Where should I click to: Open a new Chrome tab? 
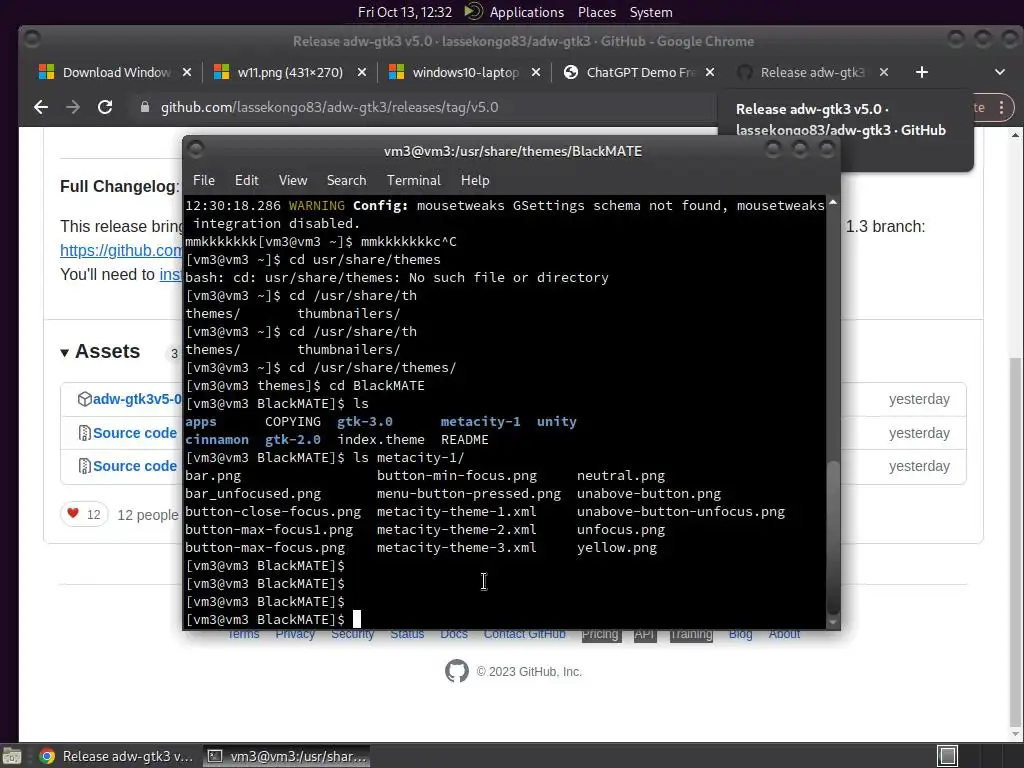(921, 72)
